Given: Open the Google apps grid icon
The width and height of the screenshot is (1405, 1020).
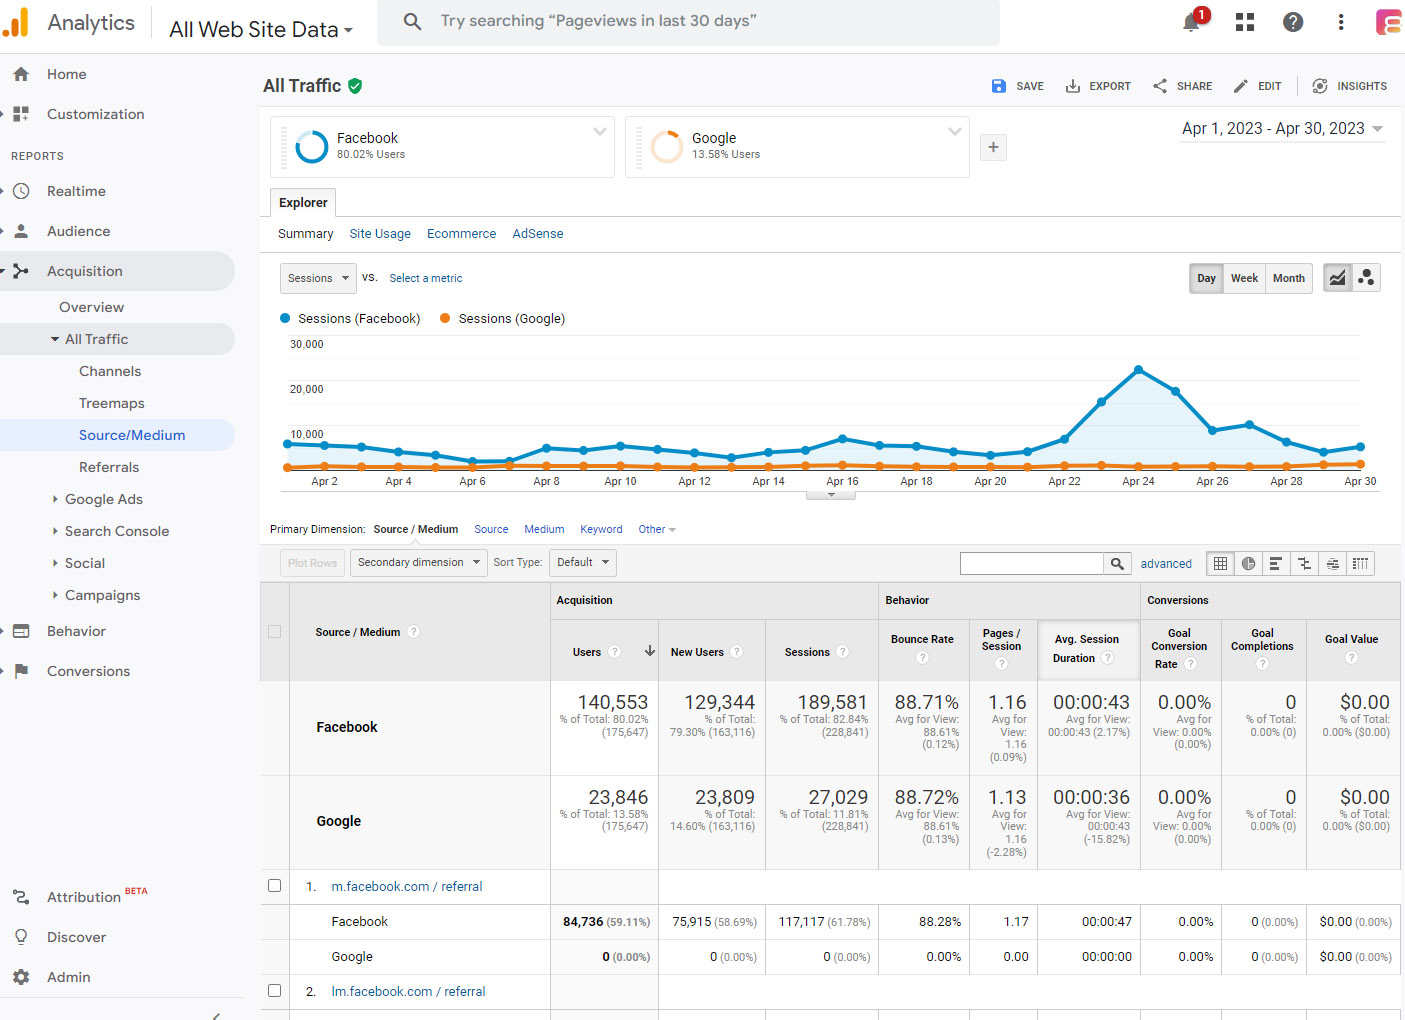Looking at the screenshot, I should click(x=1245, y=22).
